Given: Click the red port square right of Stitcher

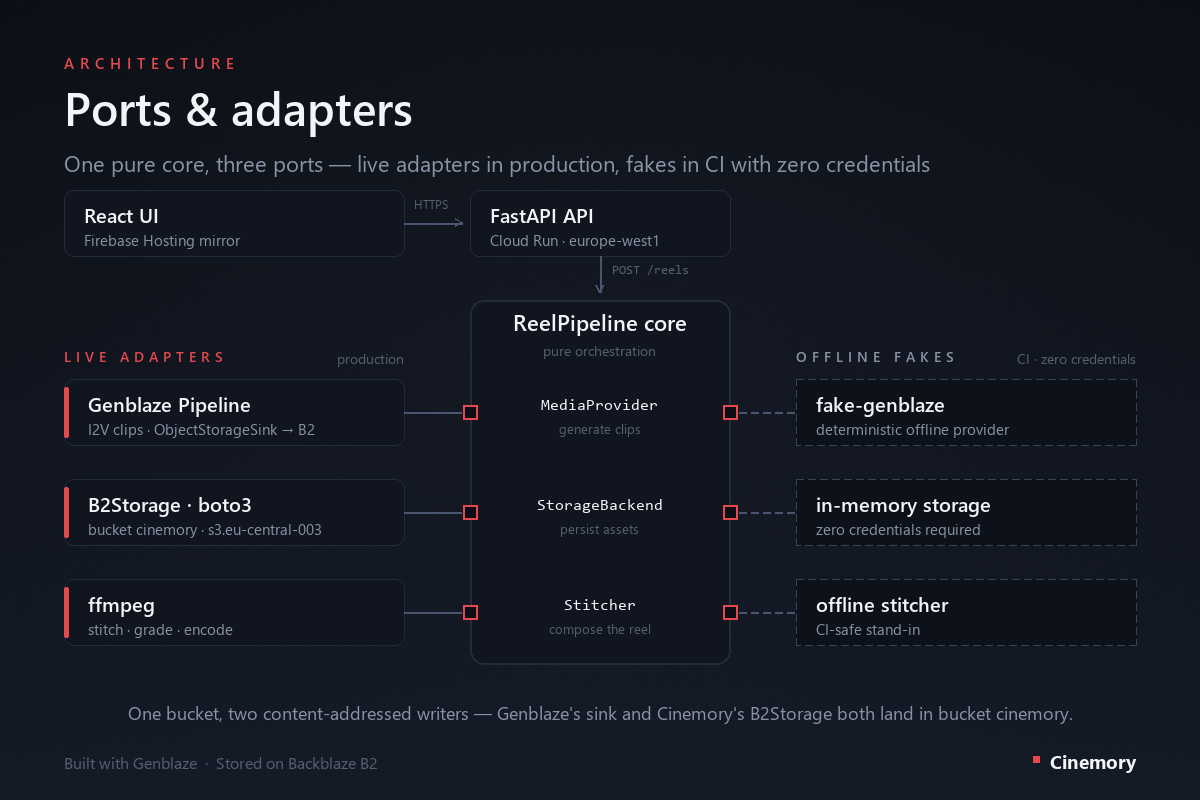Looking at the screenshot, I should click(730, 612).
